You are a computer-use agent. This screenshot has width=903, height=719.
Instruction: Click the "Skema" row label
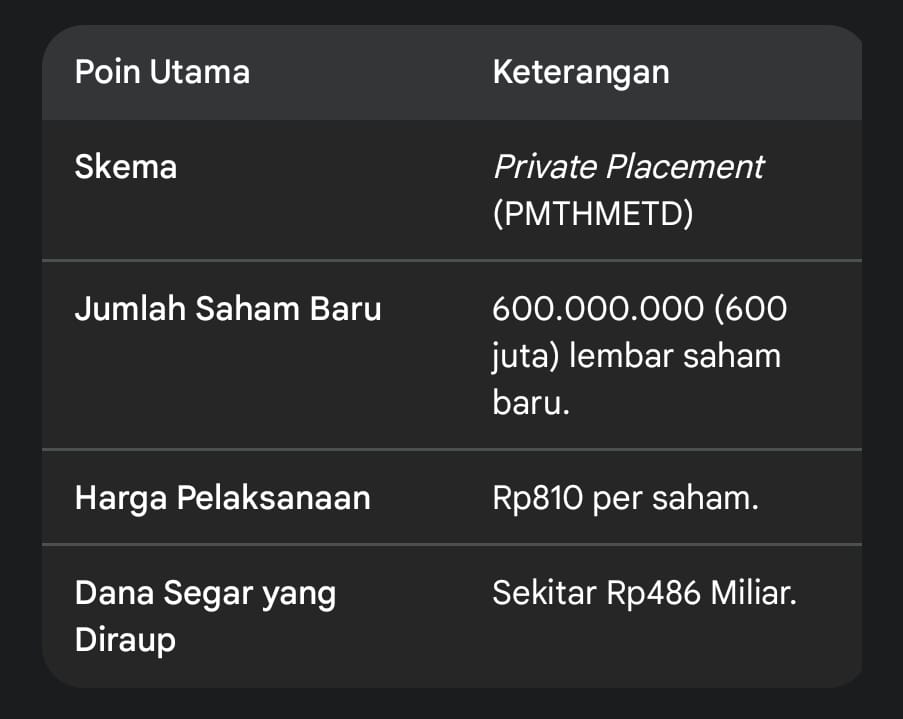pyautogui.click(x=126, y=166)
